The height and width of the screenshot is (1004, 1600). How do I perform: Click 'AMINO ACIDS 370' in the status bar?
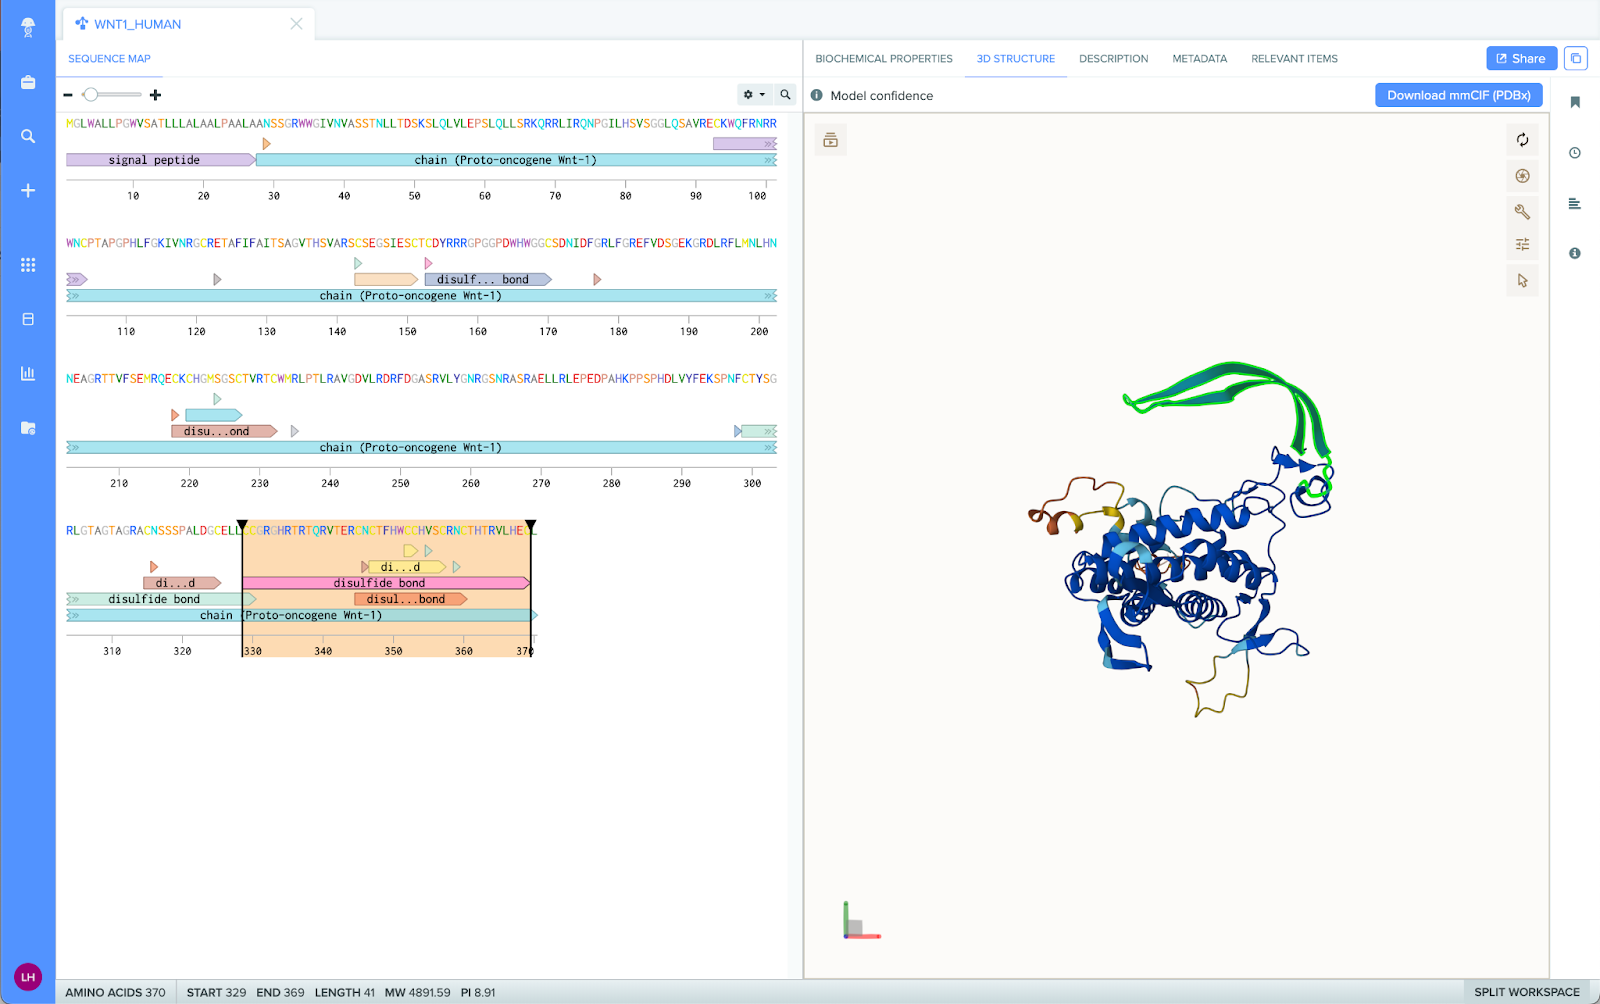116,992
